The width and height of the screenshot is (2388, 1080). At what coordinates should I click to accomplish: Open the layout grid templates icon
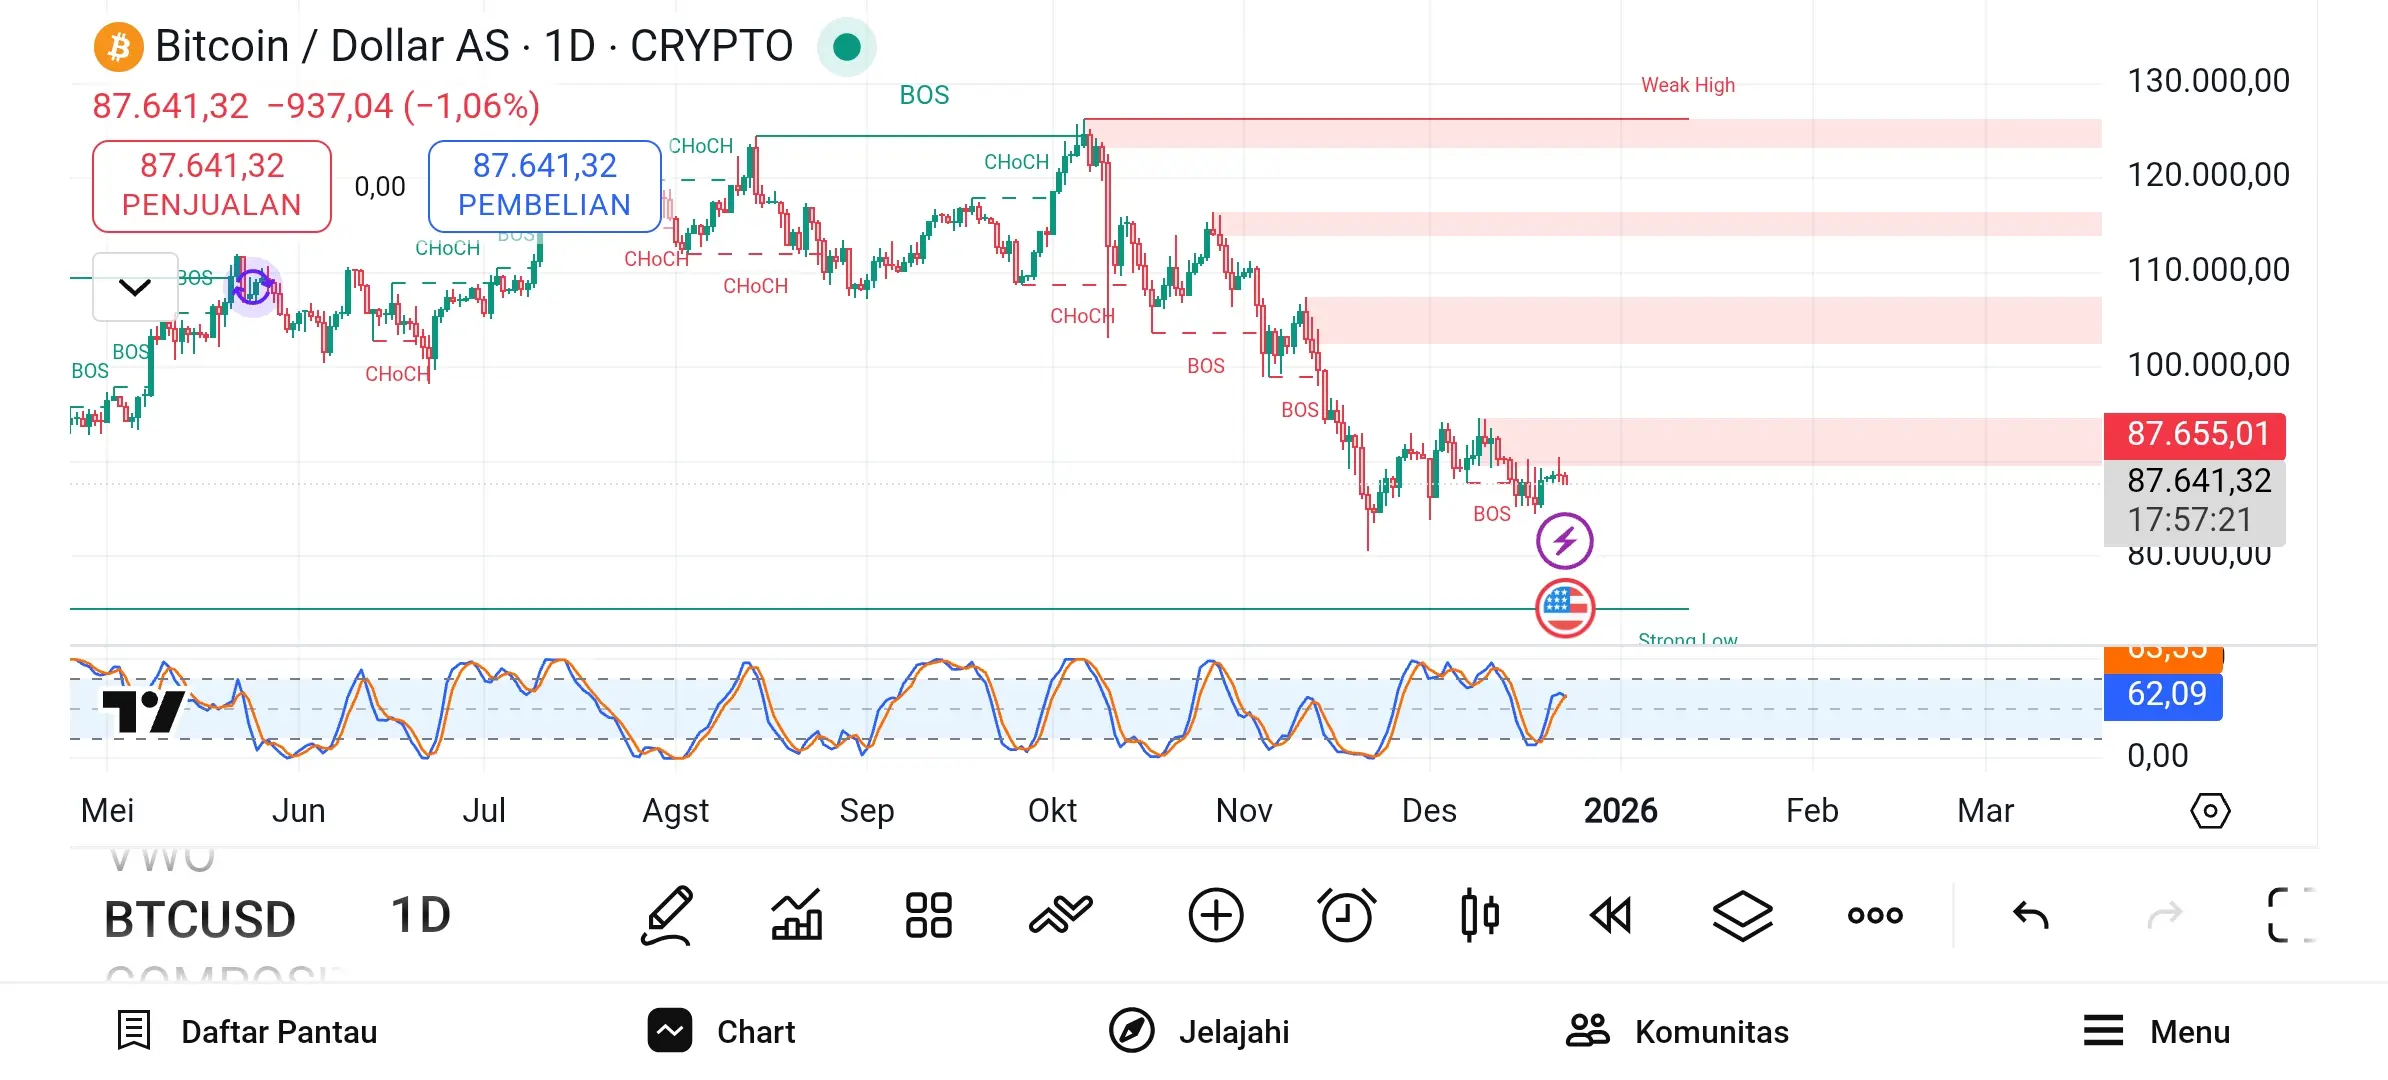point(928,915)
